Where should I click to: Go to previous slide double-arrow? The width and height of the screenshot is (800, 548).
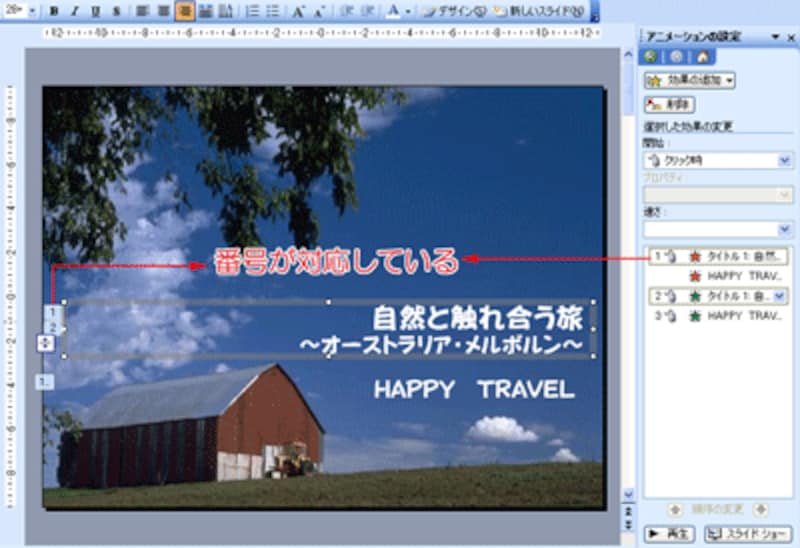629,512
